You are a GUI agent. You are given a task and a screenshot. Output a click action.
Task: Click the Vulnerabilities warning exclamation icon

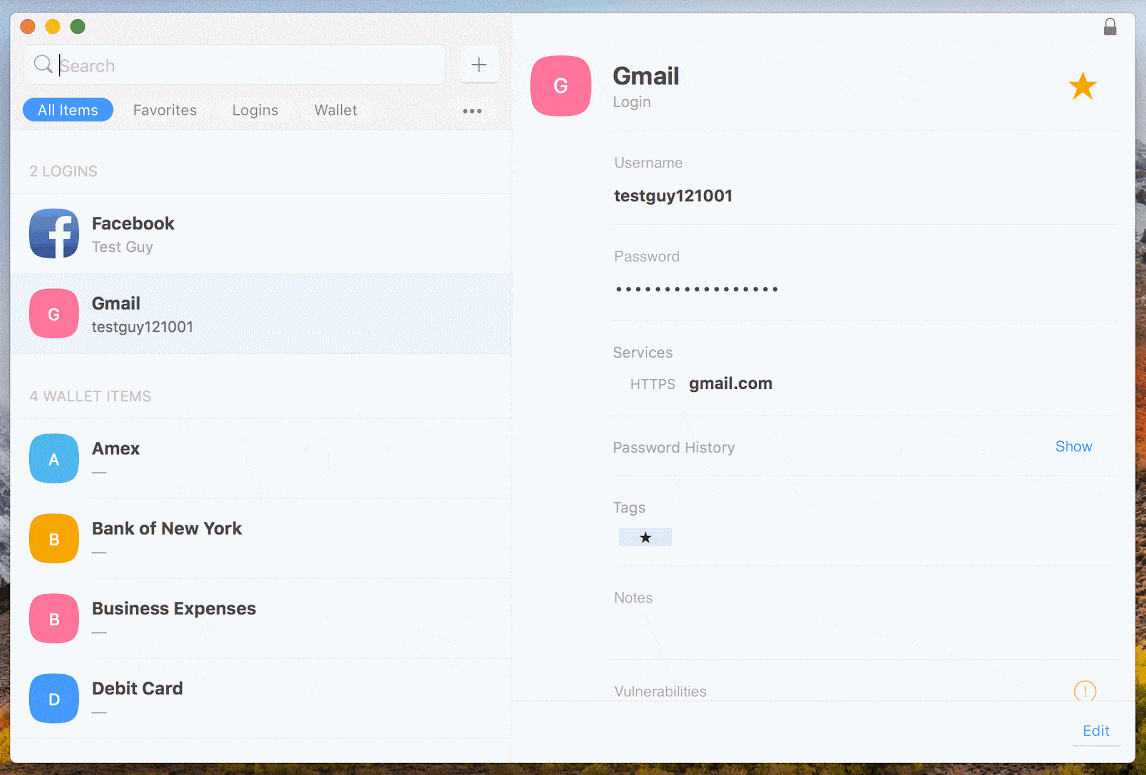point(1085,690)
